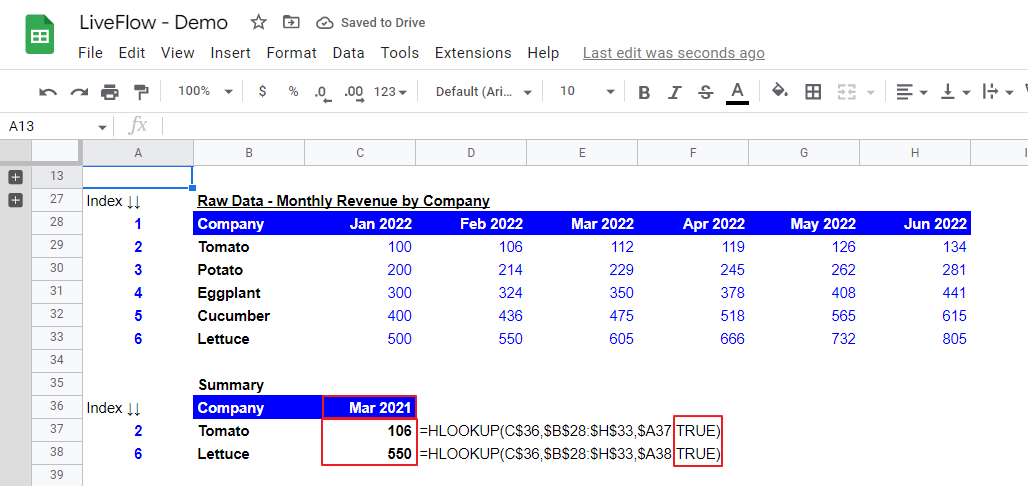Open the more formats 123 dropdown
The image size is (1028, 486).
[x=390, y=92]
